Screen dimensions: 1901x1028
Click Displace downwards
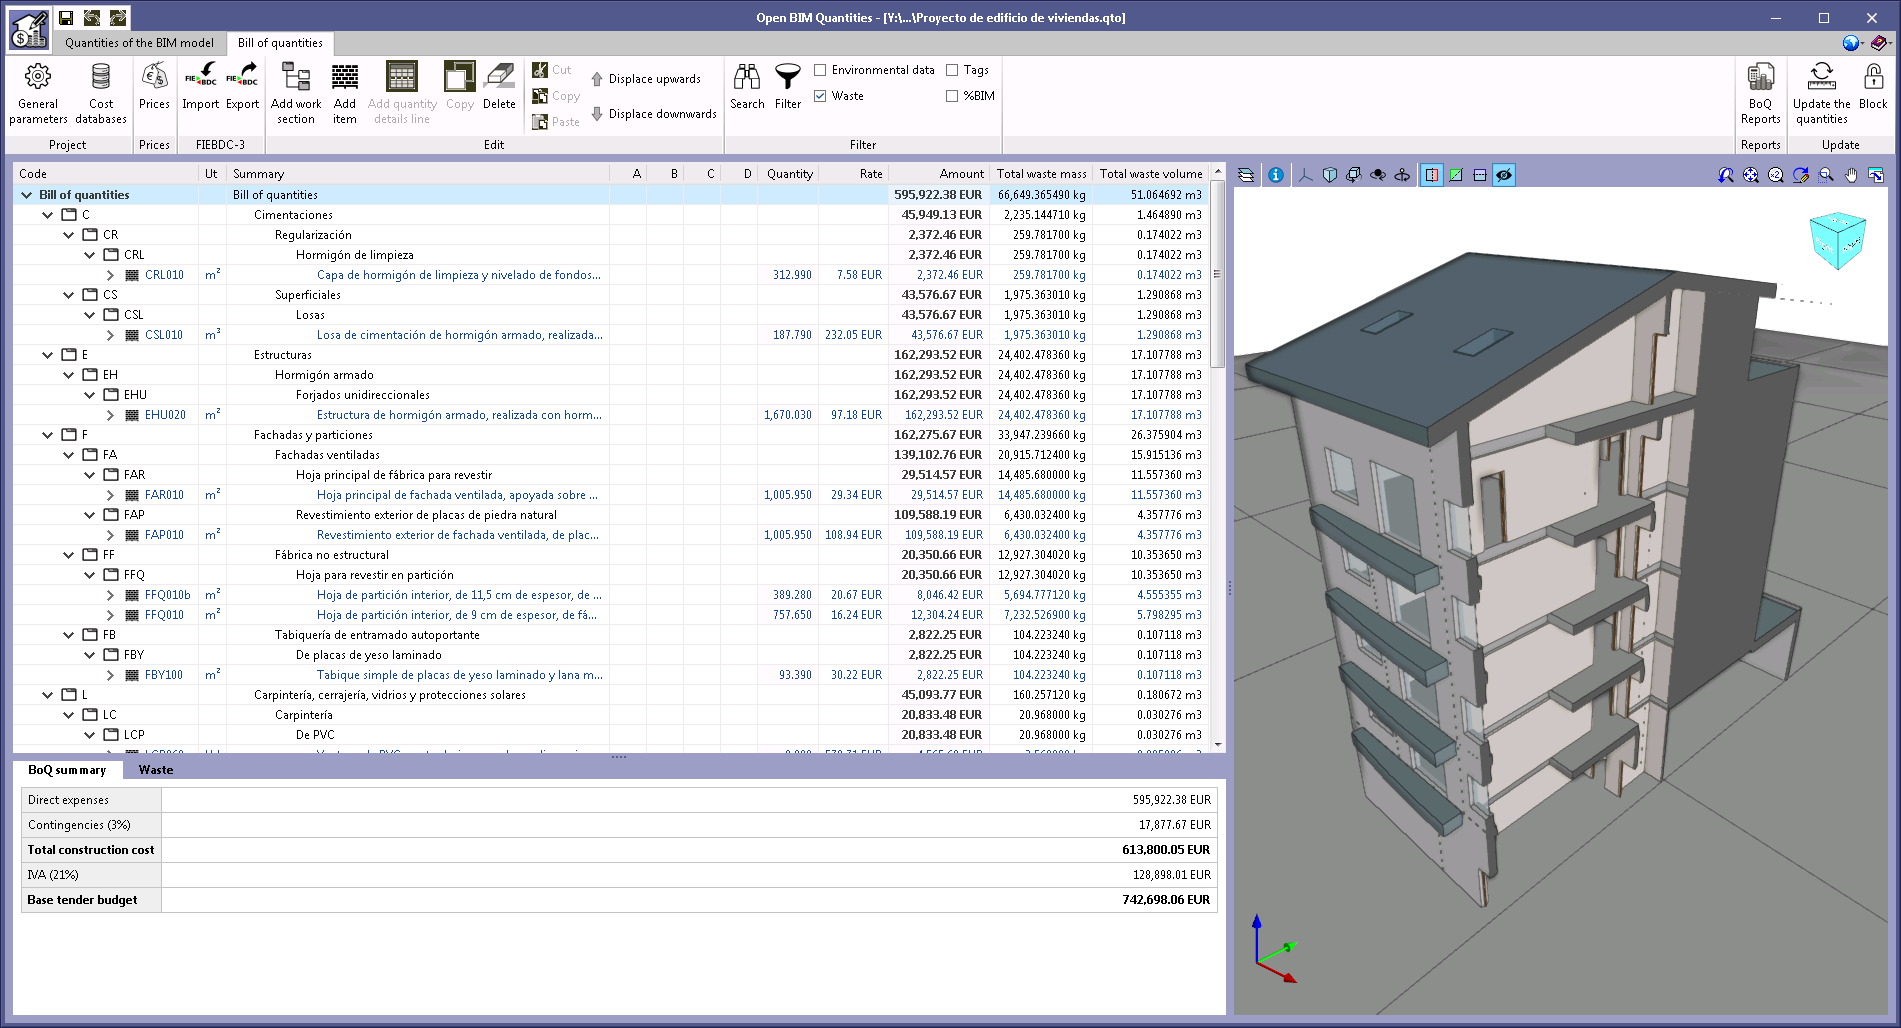[653, 114]
